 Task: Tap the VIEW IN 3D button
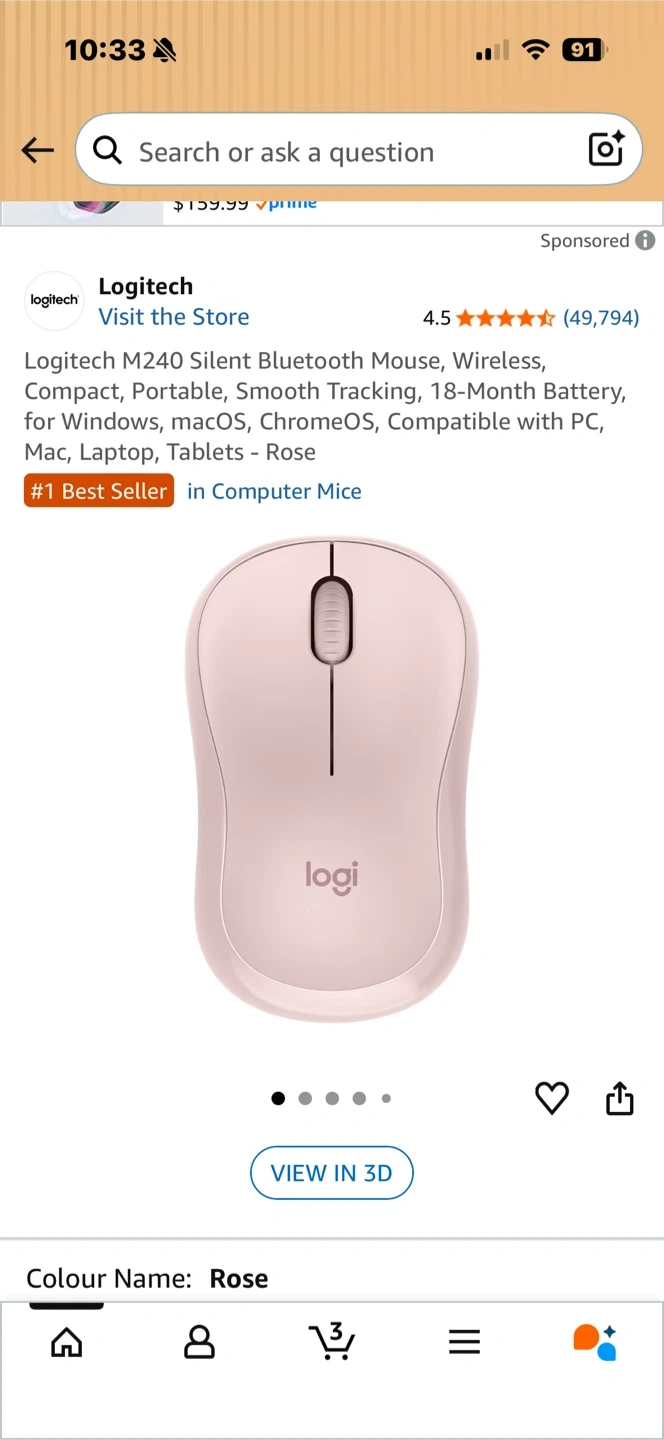tap(332, 1173)
